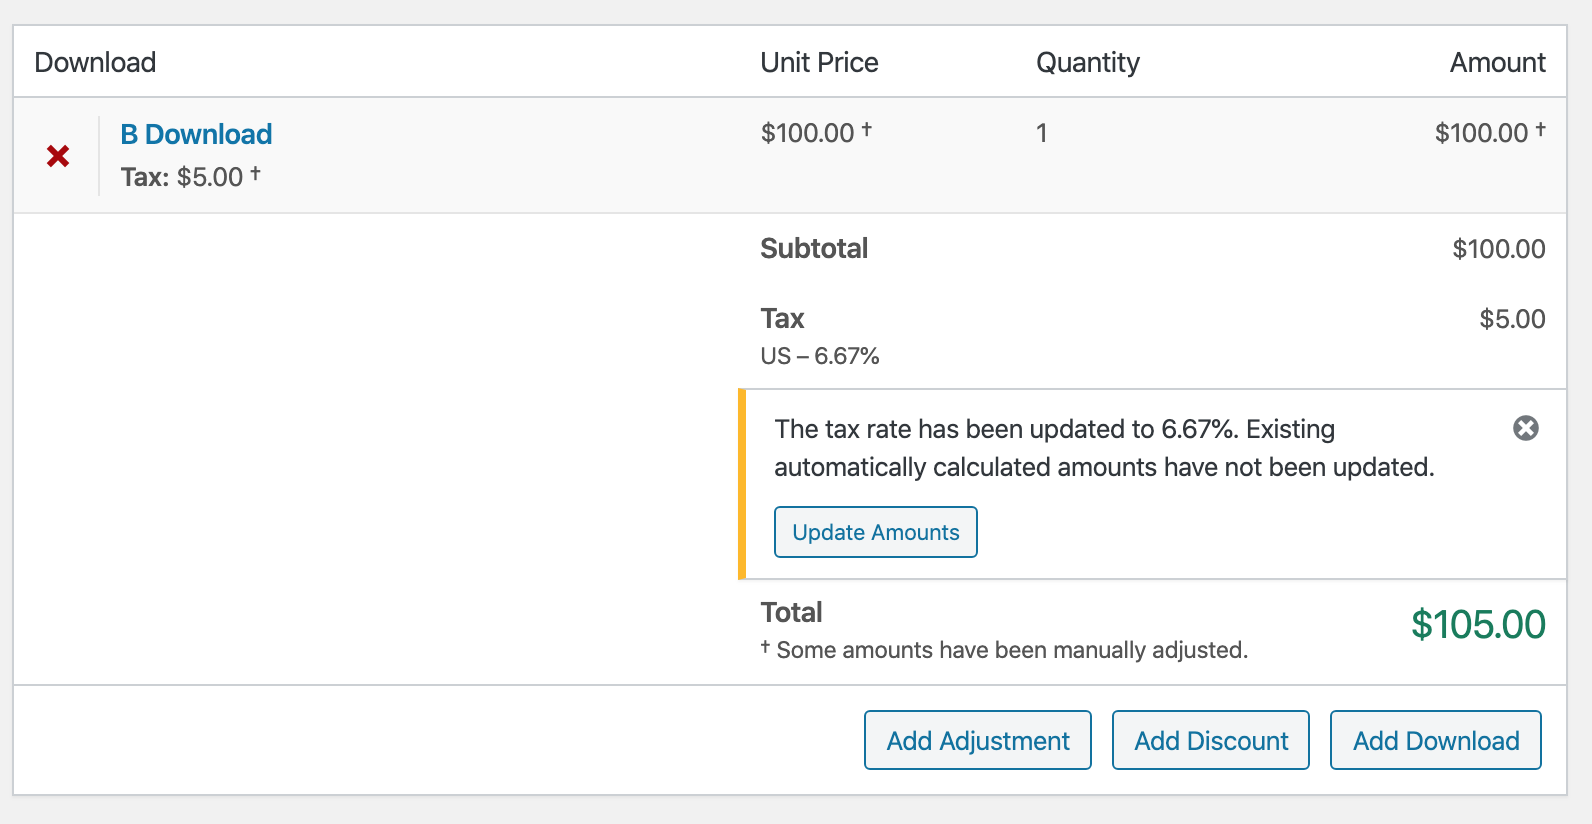
Task: Click Add Discount button
Action: click(x=1211, y=740)
